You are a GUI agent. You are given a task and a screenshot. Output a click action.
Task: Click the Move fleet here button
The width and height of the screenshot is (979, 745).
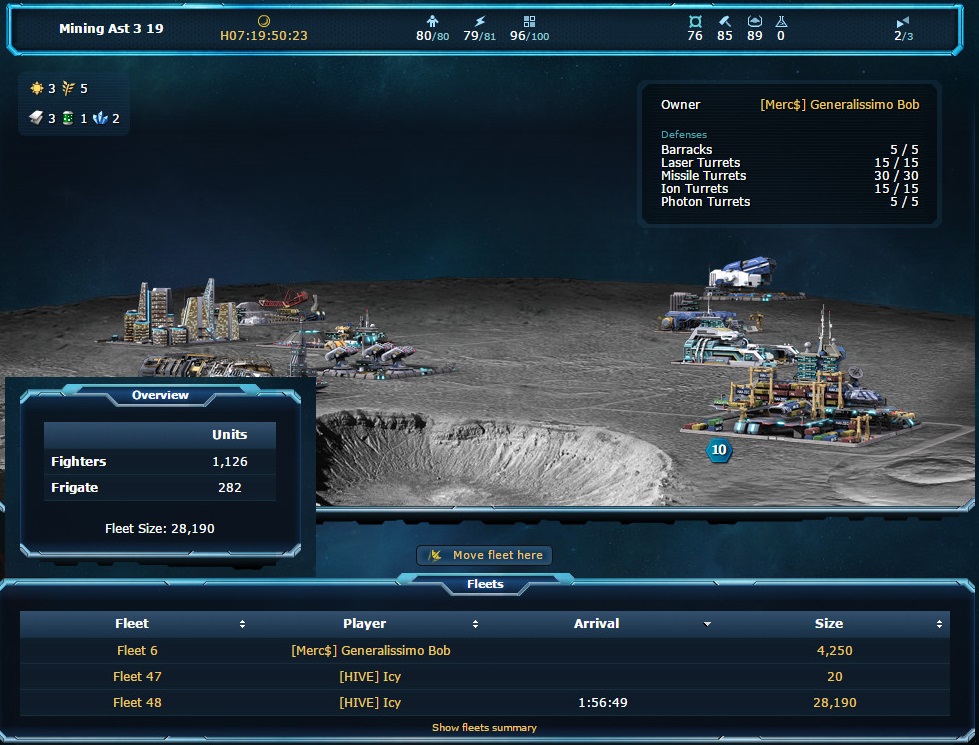[x=484, y=555]
